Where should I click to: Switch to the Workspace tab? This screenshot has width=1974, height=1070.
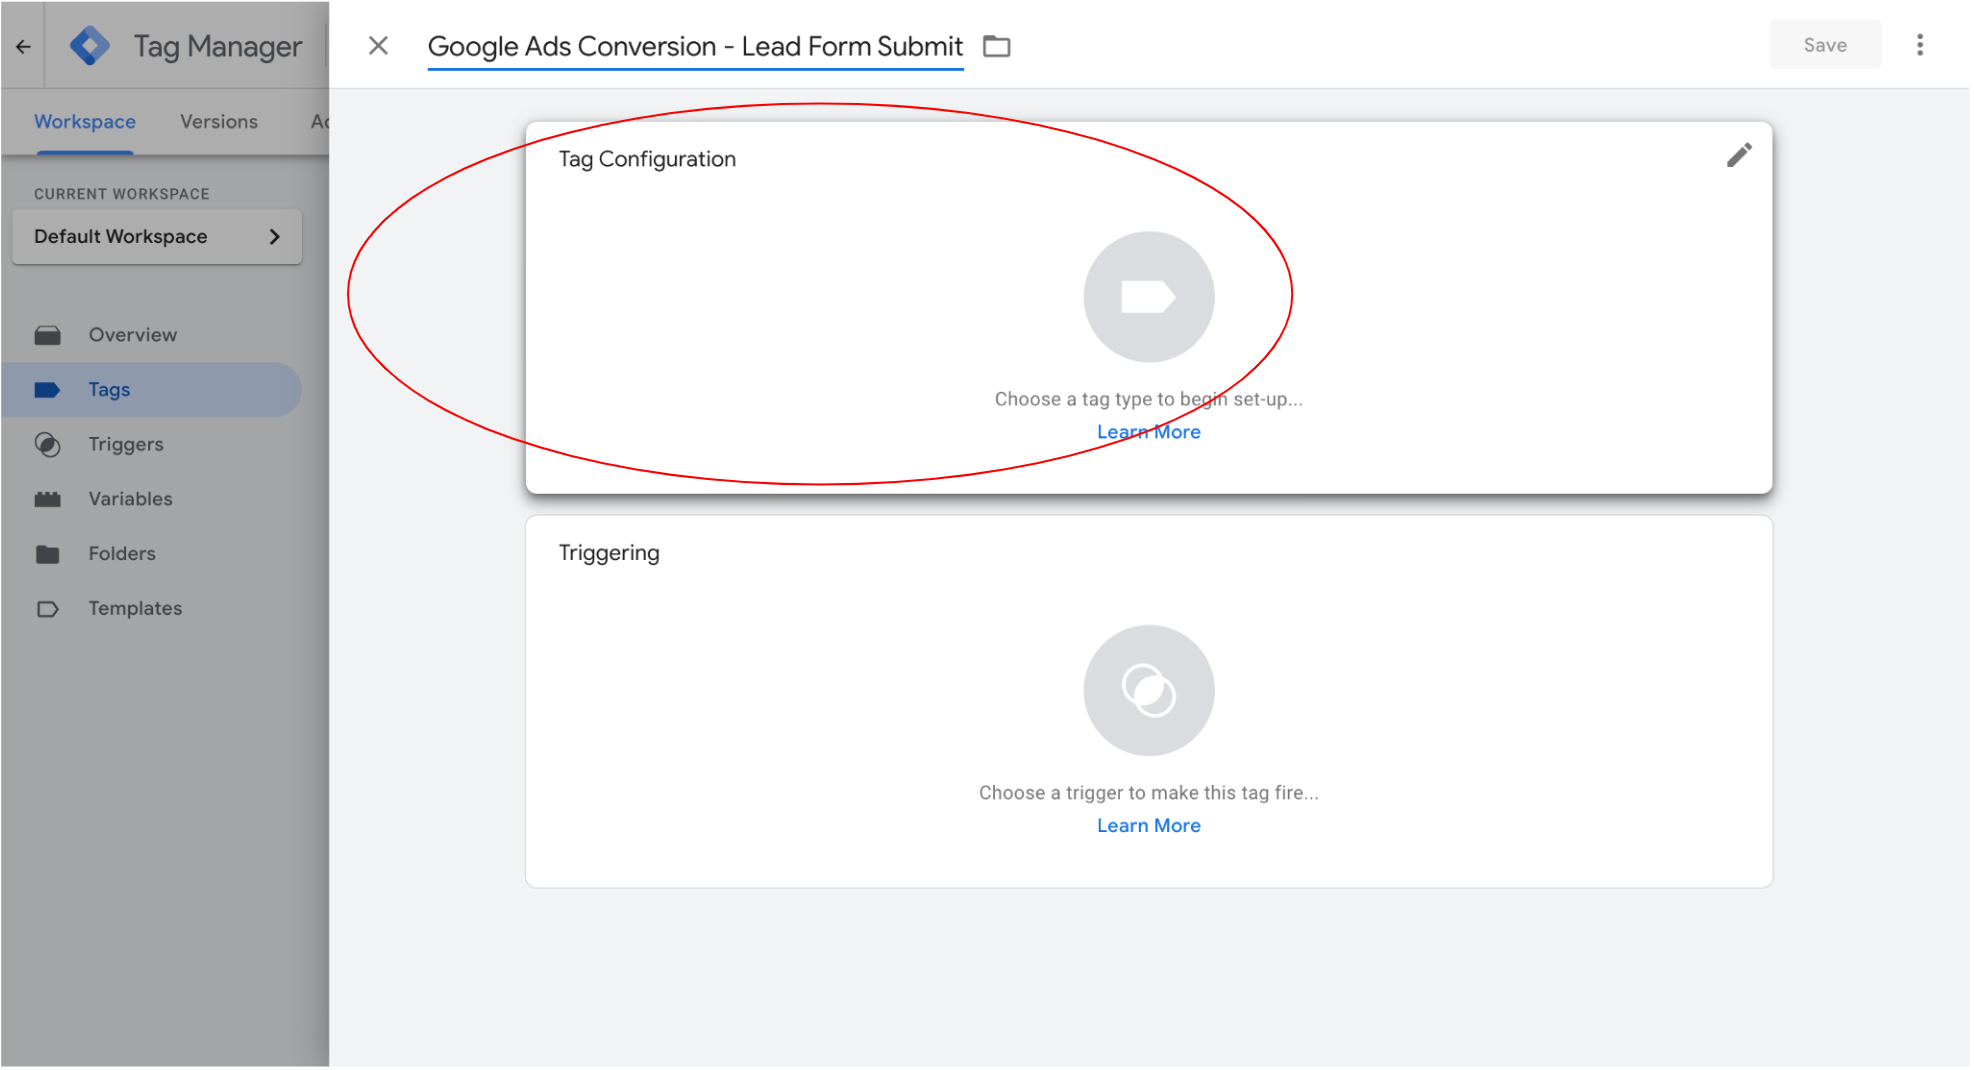pyautogui.click(x=85, y=122)
